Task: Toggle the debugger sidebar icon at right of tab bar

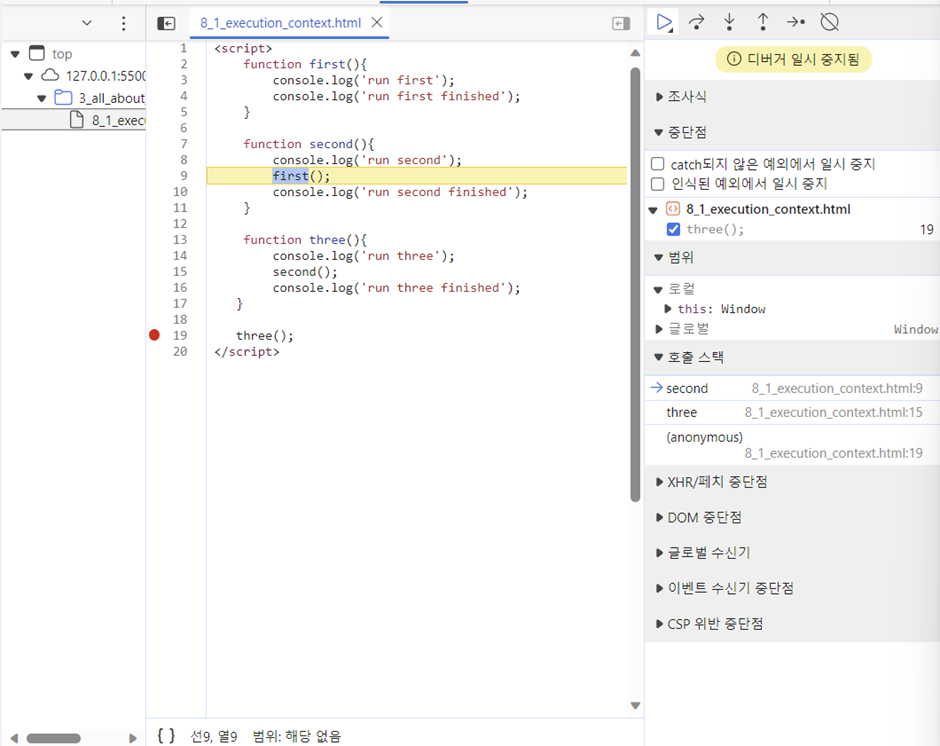Action: tap(621, 23)
